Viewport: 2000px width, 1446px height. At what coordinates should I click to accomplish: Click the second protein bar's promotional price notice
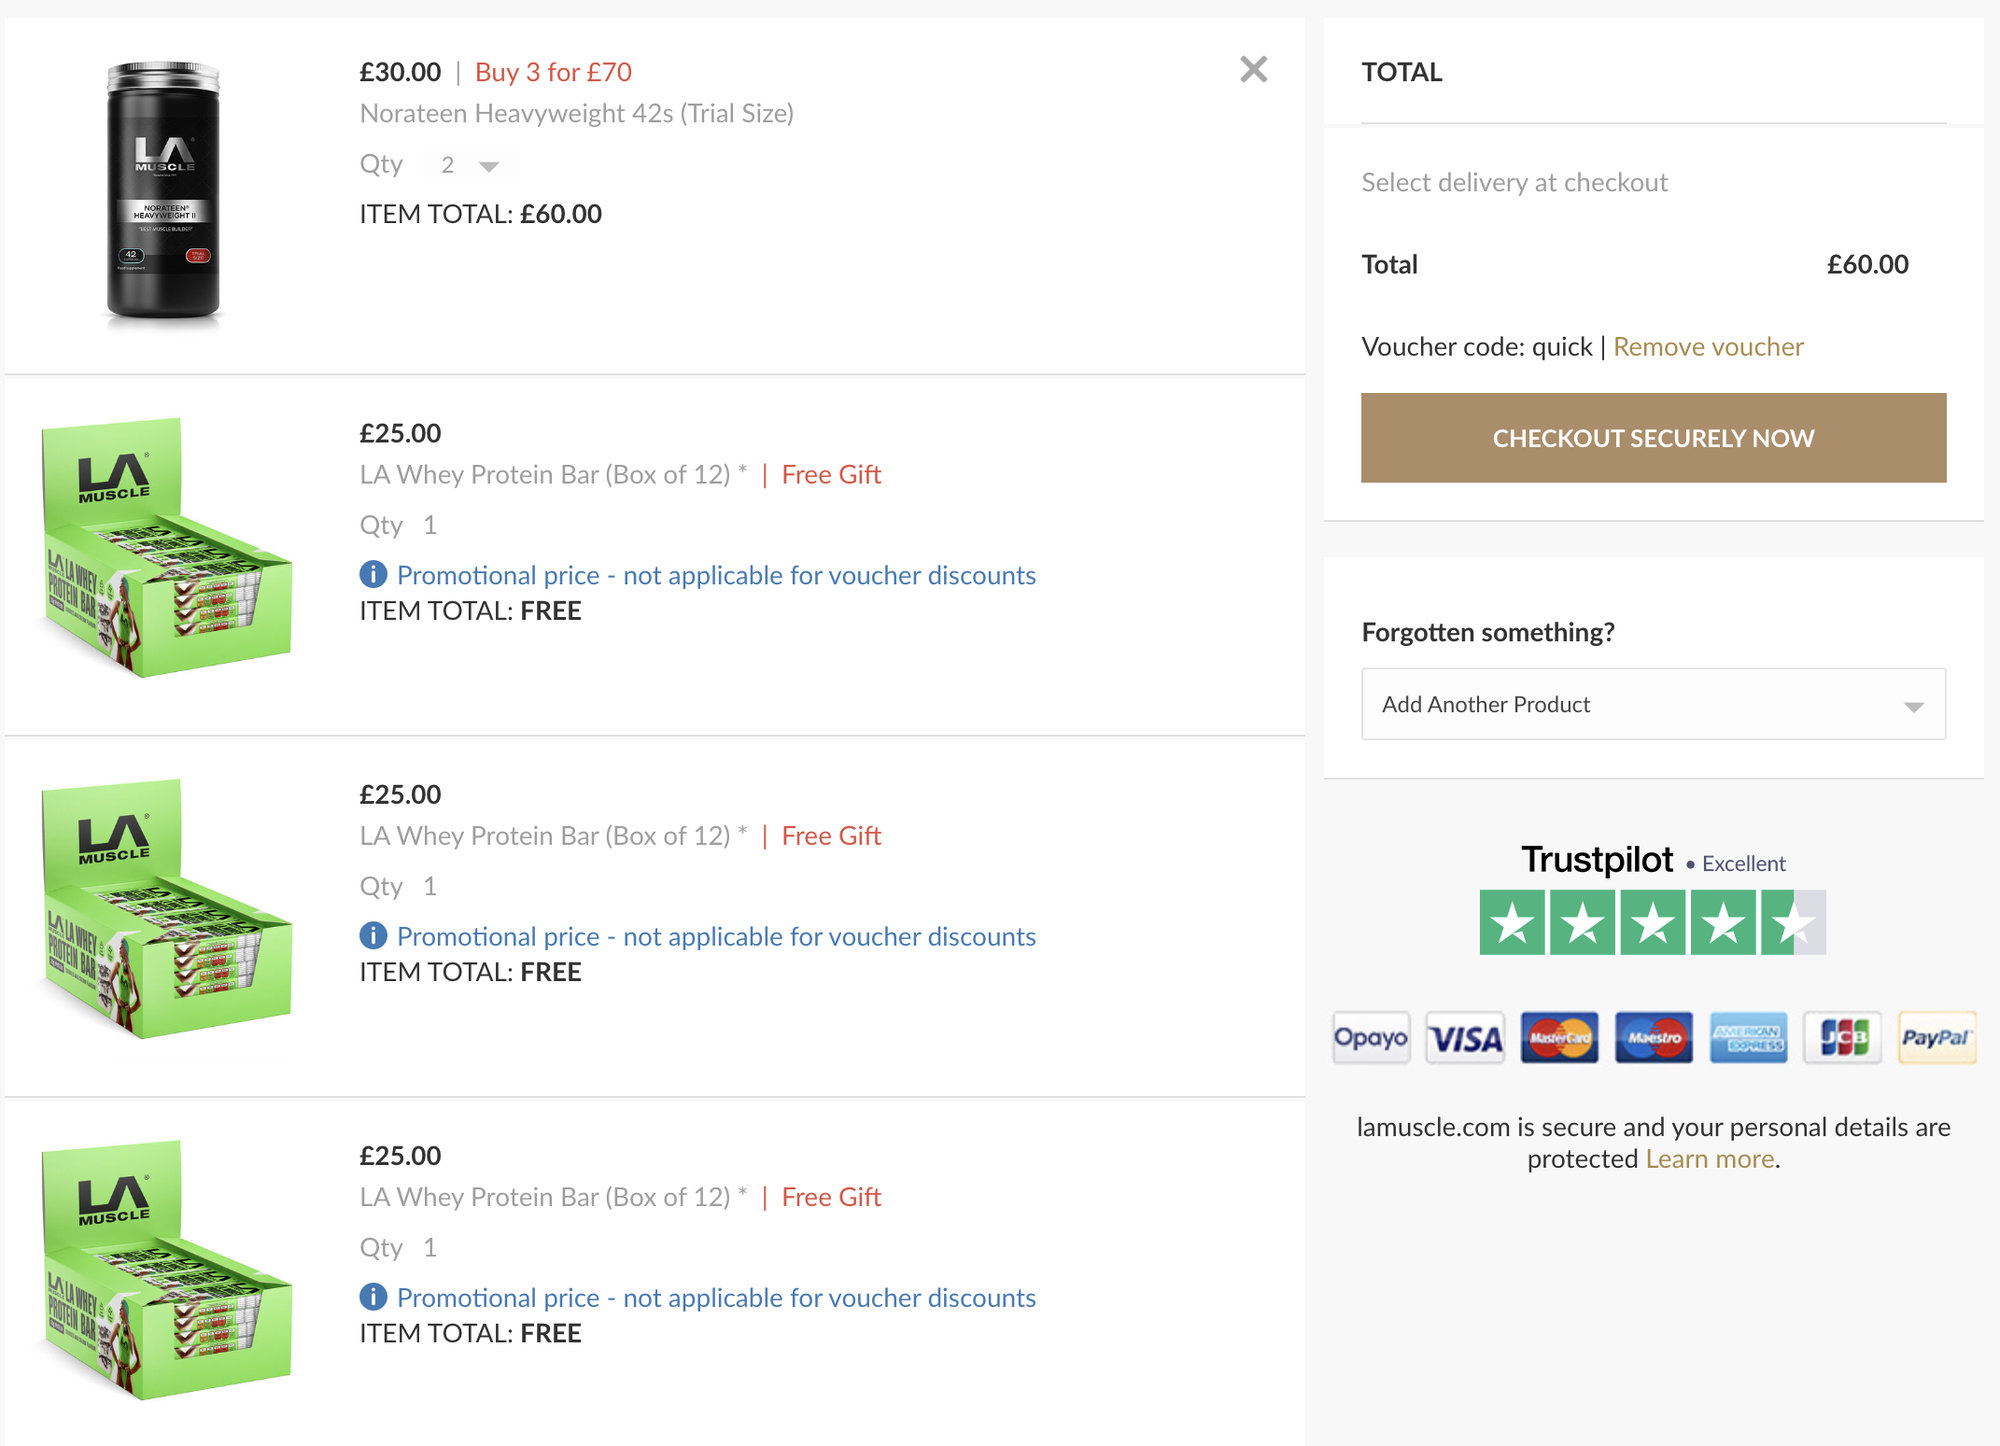[x=716, y=936]
